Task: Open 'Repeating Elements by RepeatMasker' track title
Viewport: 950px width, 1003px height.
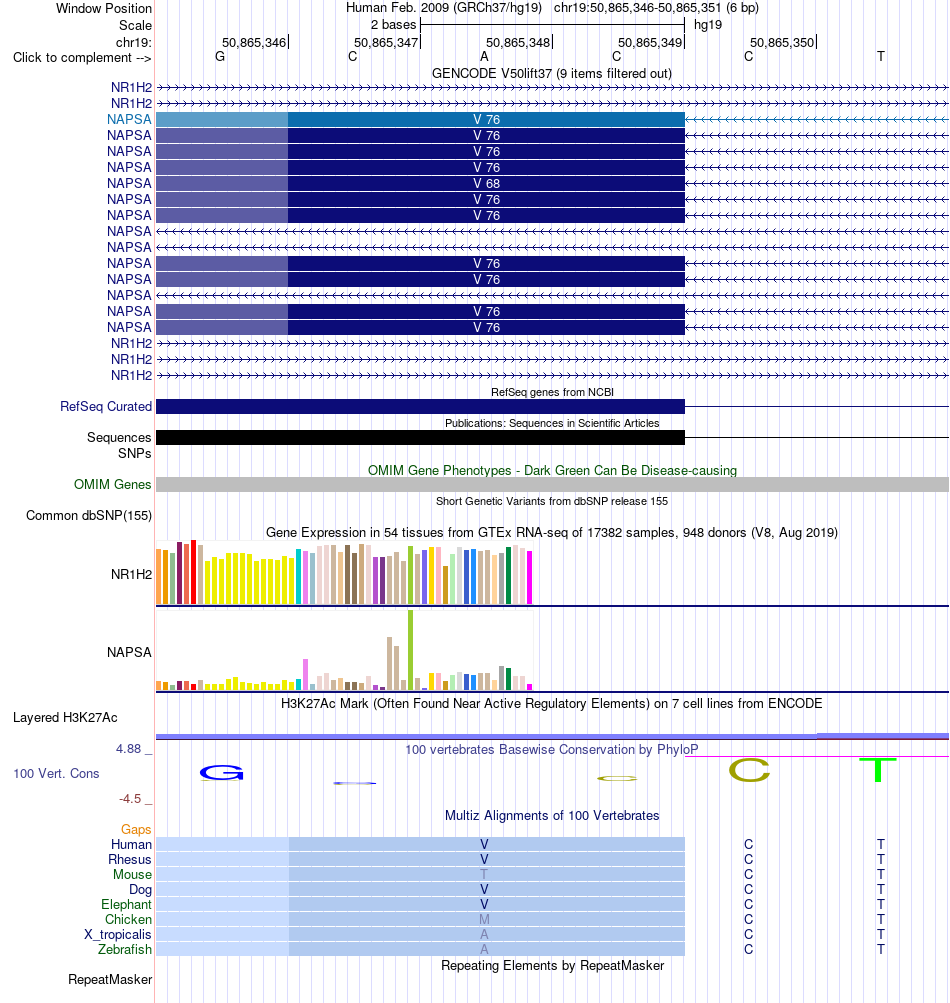Action: [552, 966]
